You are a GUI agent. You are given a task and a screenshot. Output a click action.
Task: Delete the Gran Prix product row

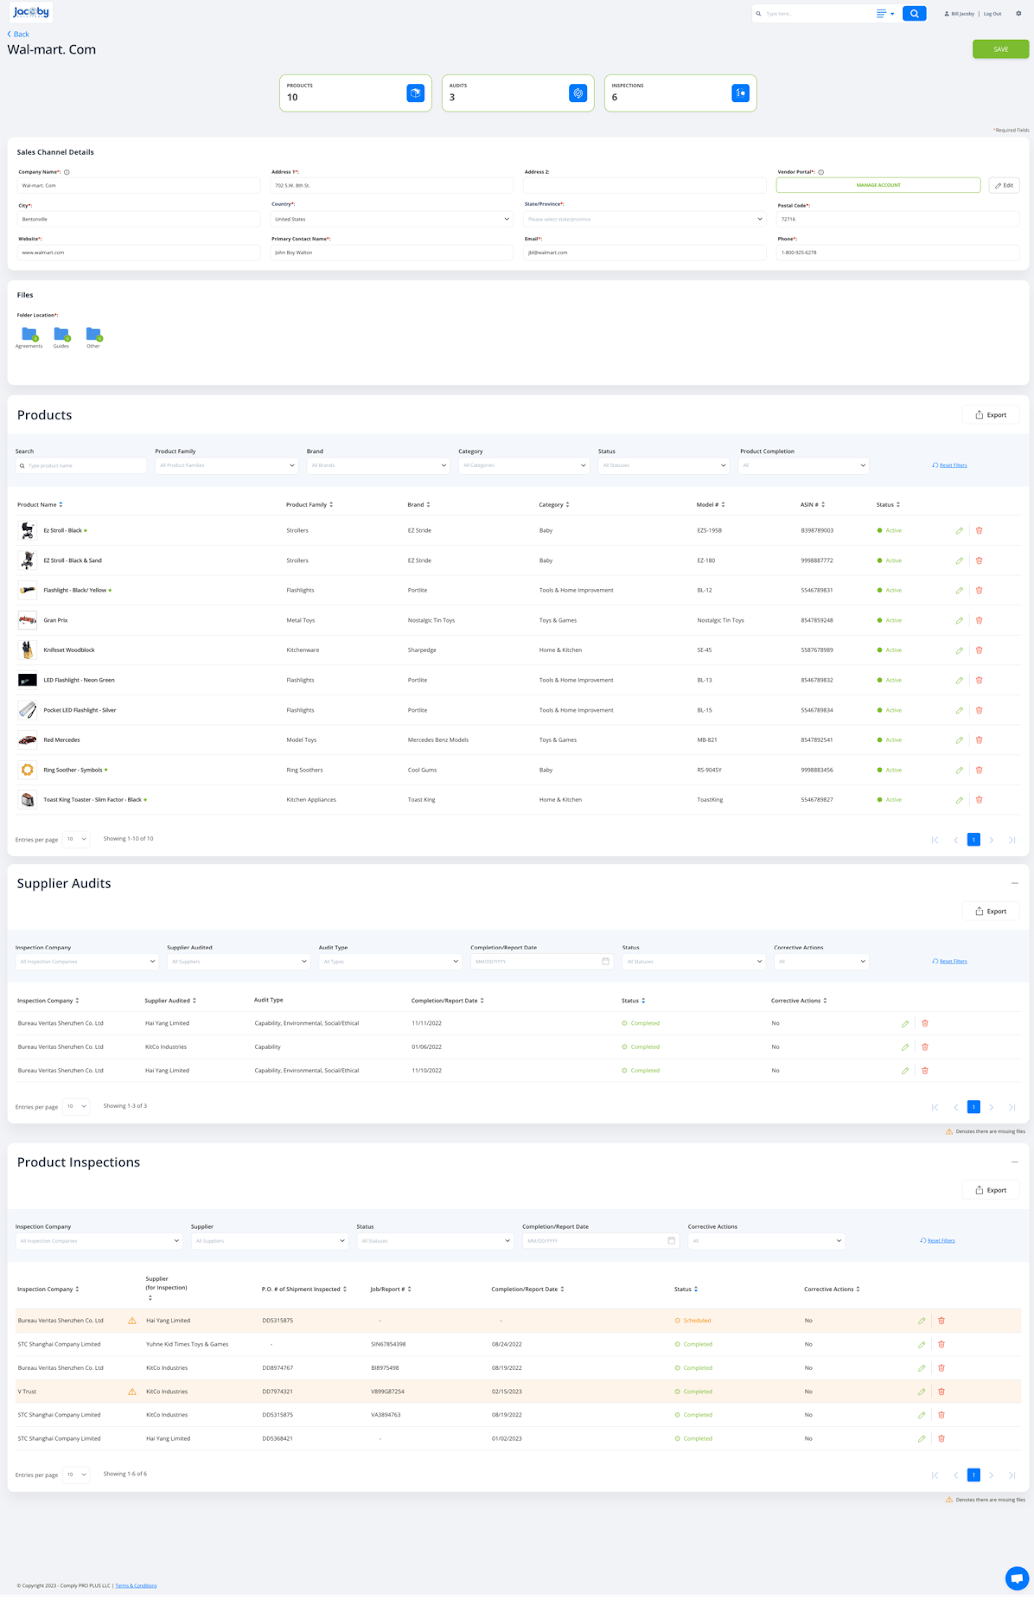[979, 621]
